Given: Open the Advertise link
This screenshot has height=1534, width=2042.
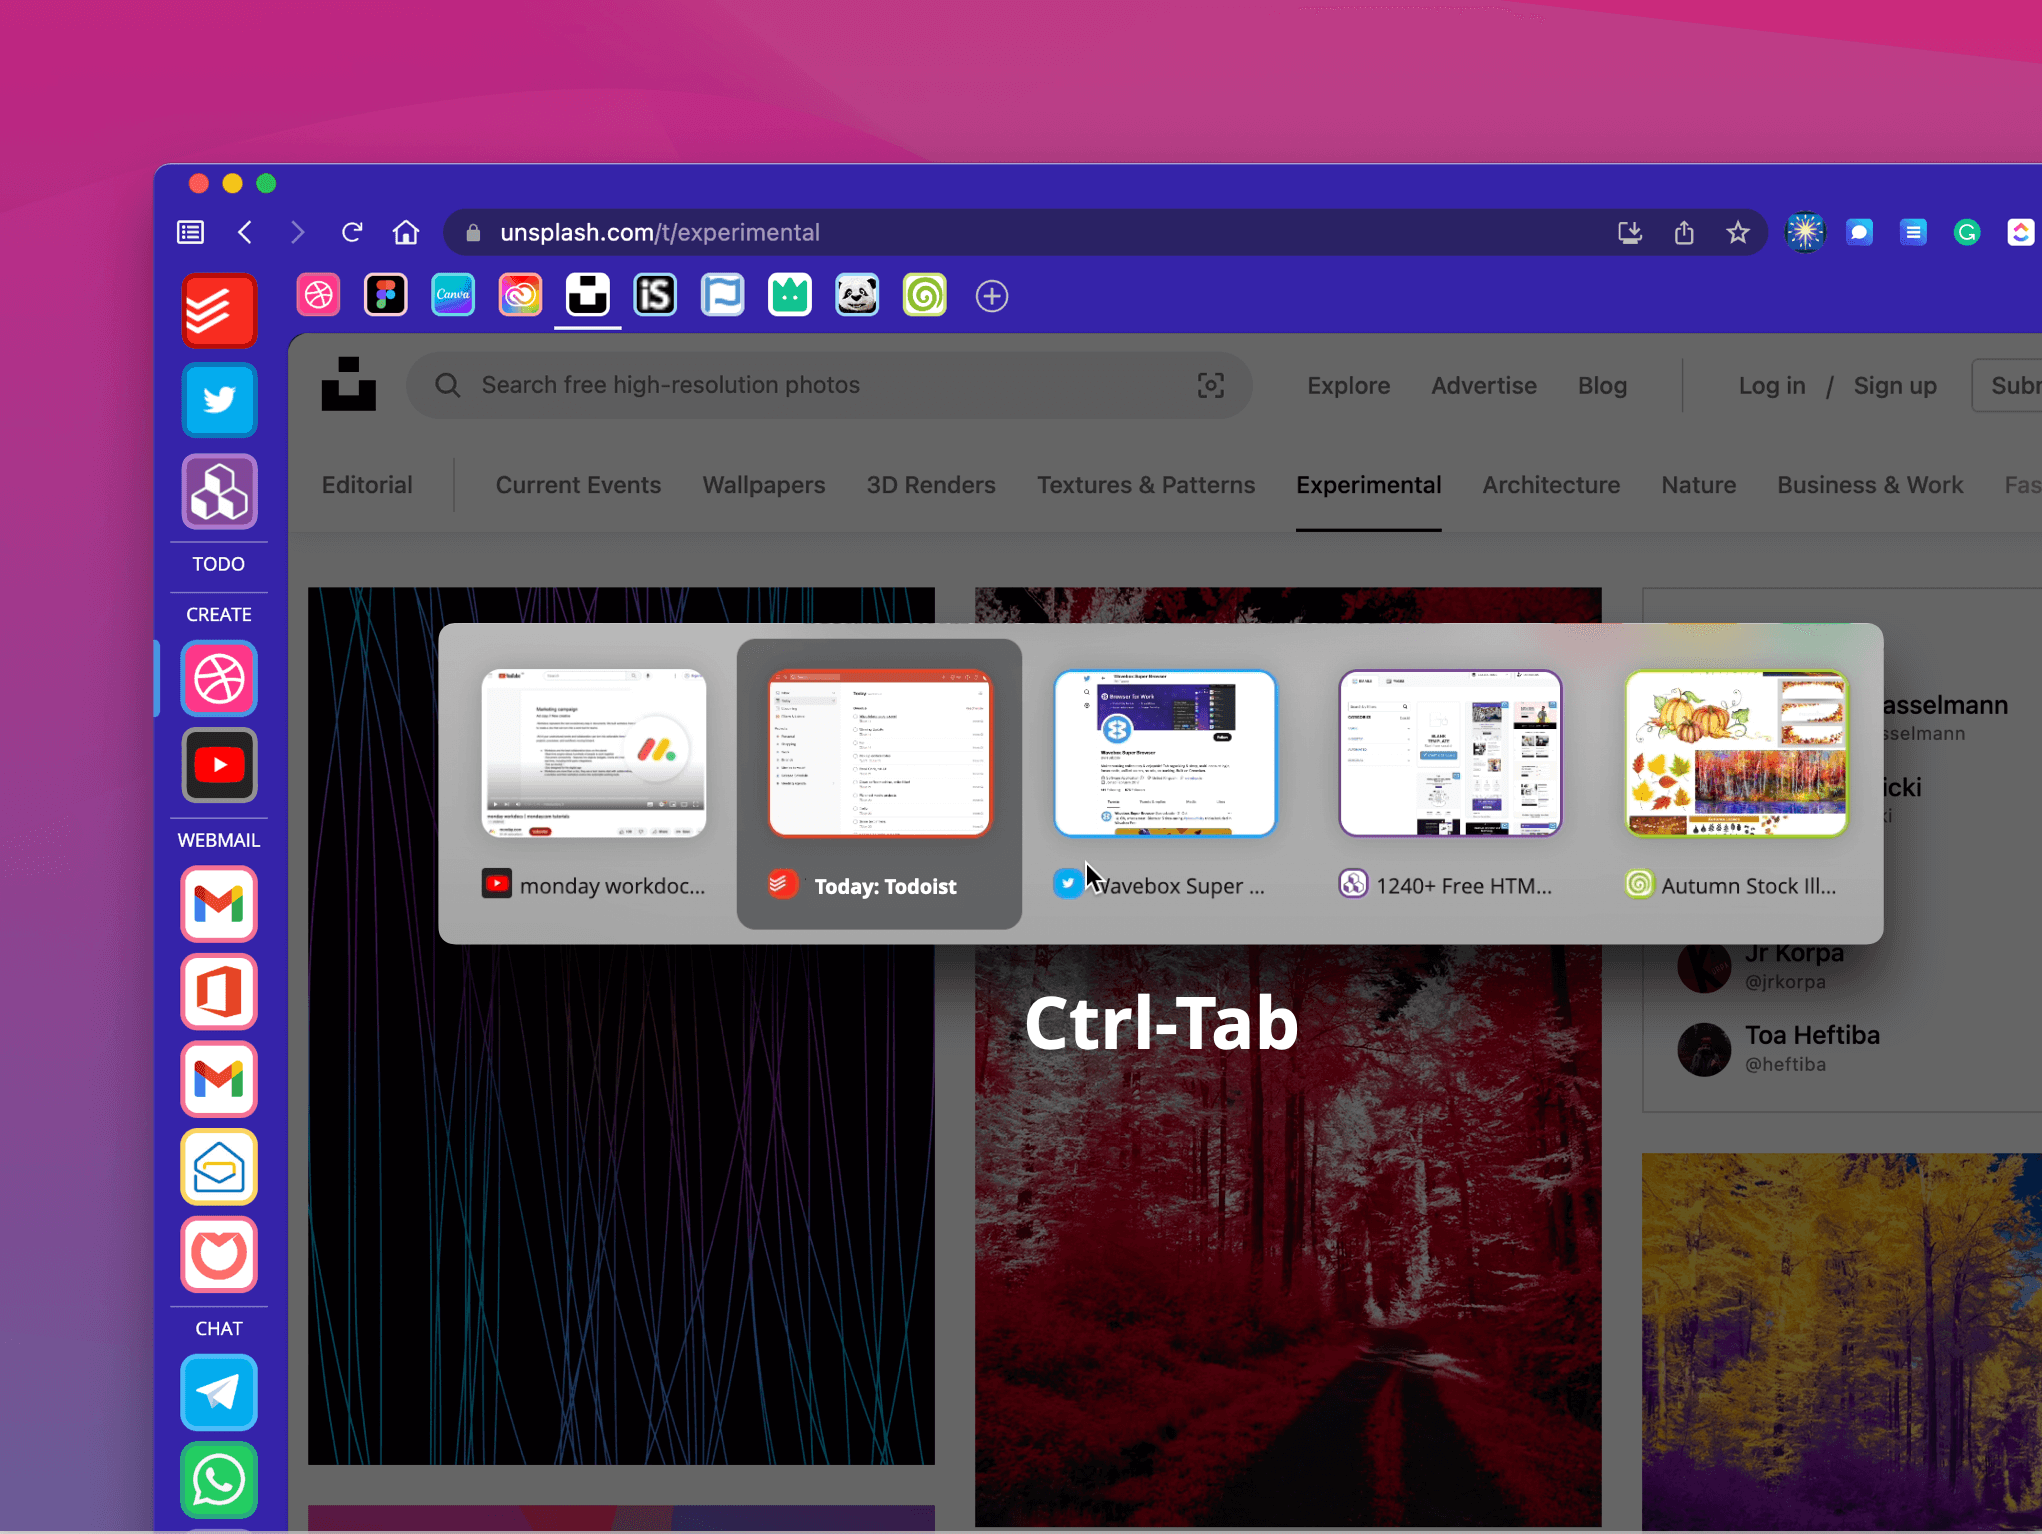Looking at the screenshot, I should tap(1484, 385).
